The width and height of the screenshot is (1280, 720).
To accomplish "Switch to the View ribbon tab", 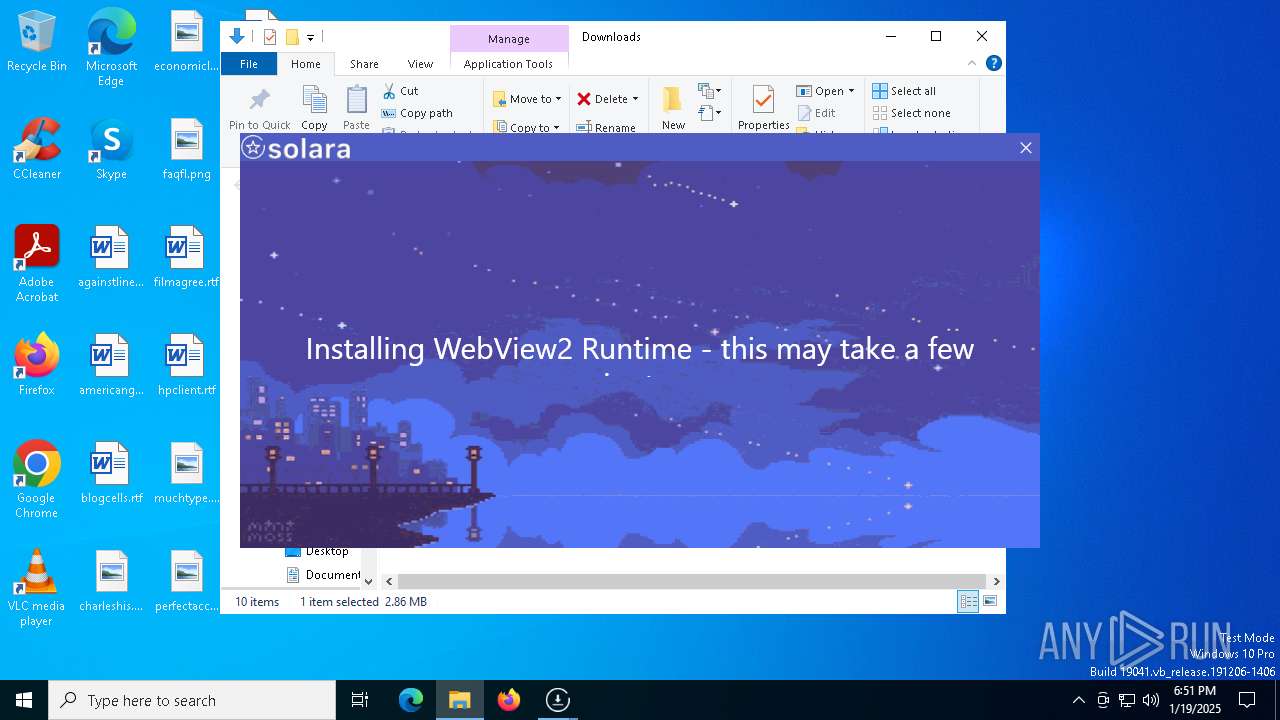I will tap(420, 64).
